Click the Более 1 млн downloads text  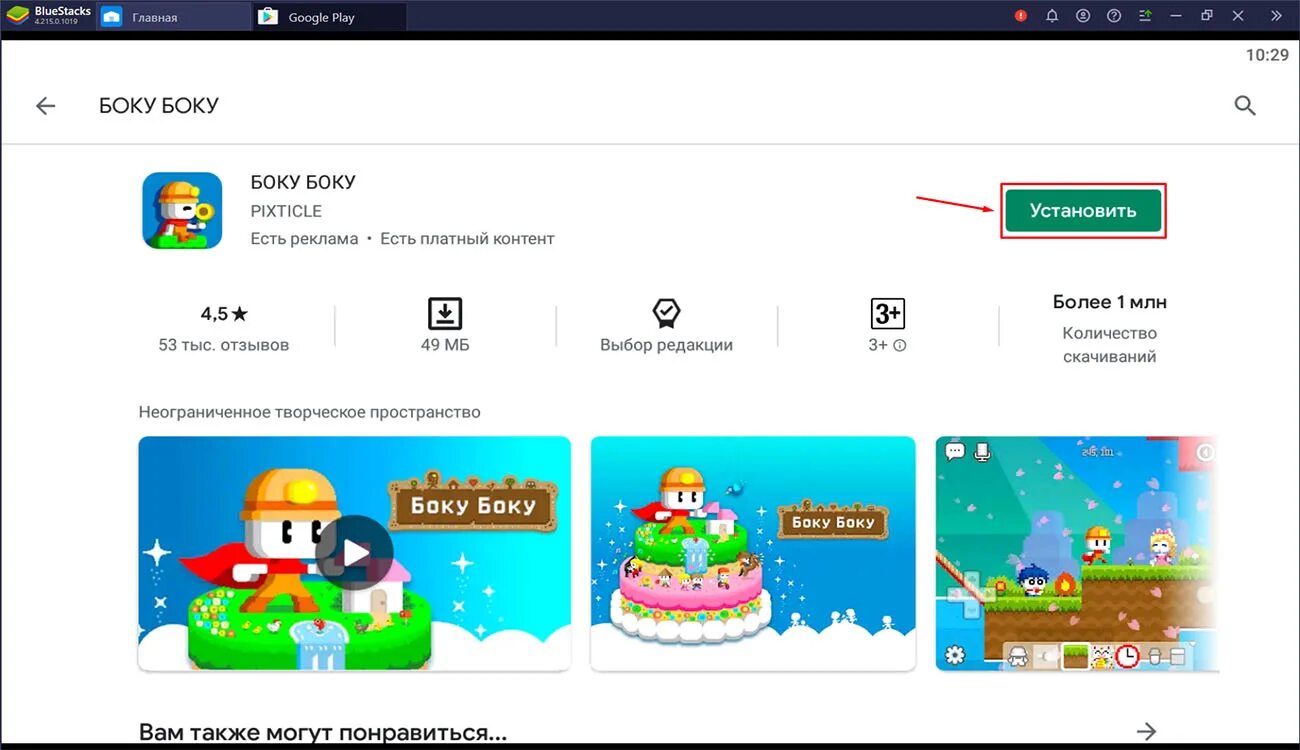tap(1110, 302)
